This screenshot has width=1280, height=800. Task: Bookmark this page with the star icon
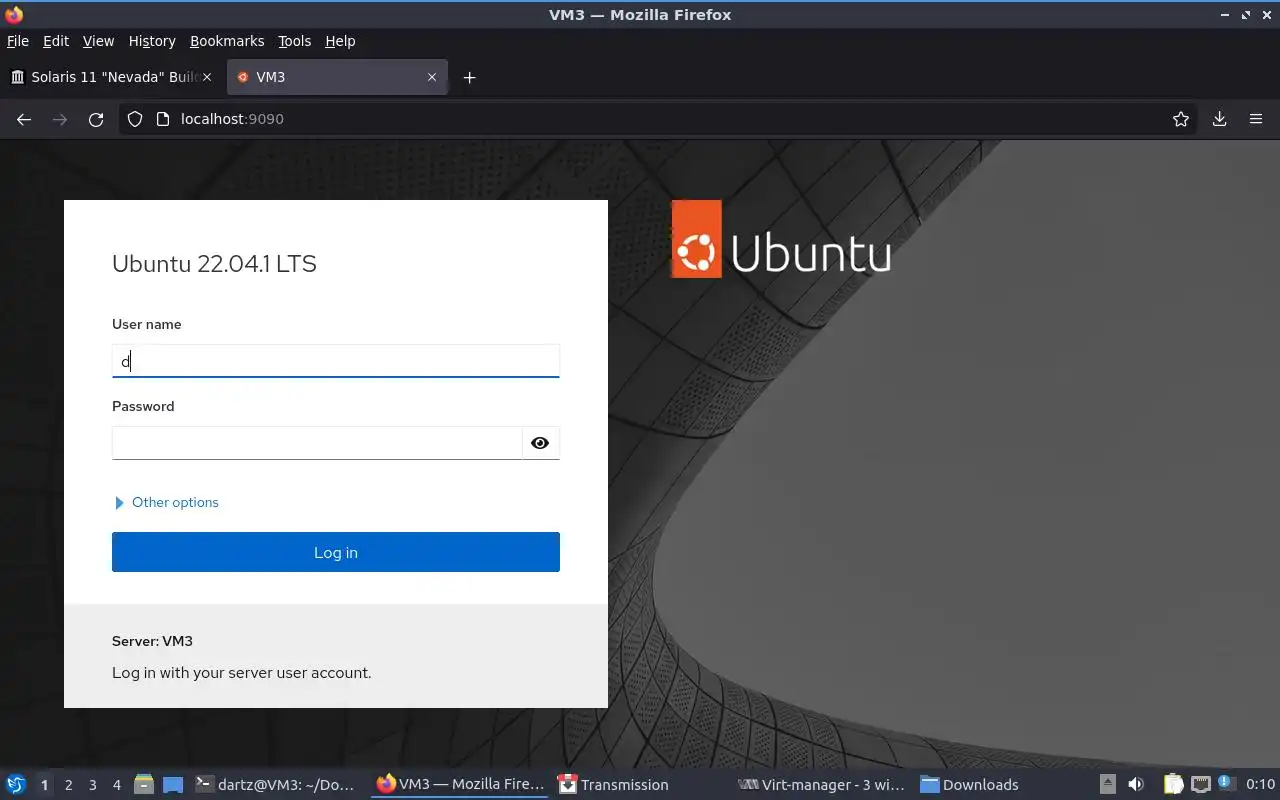pos(1181,119)
